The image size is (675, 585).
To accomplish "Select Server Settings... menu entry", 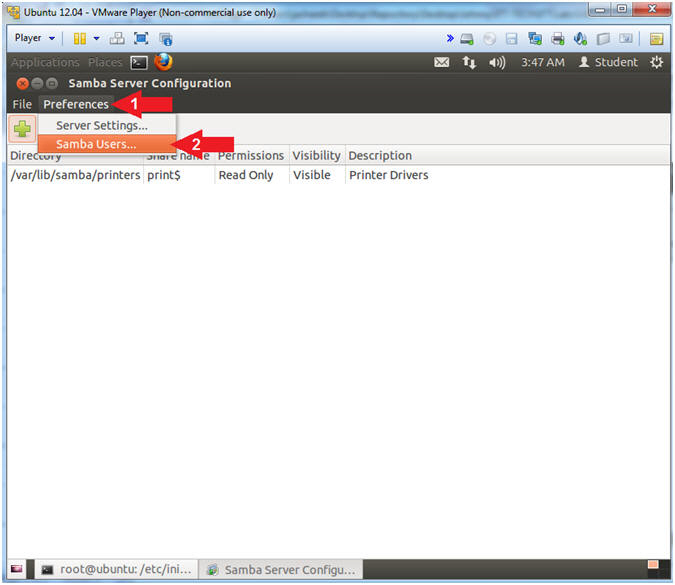I will coord(107,125).
